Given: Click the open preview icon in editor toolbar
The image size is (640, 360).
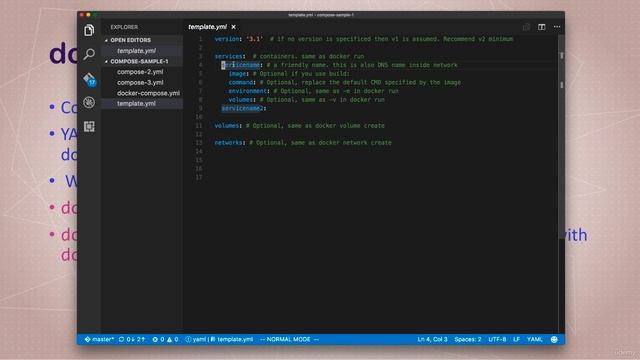Looking at the screenshot, I should tap(527, 27).
